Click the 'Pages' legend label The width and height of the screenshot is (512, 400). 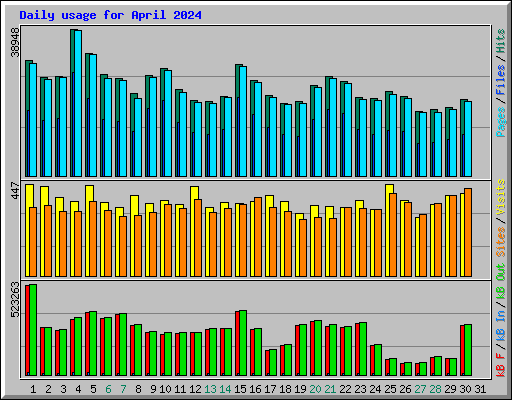click(500, 122)
